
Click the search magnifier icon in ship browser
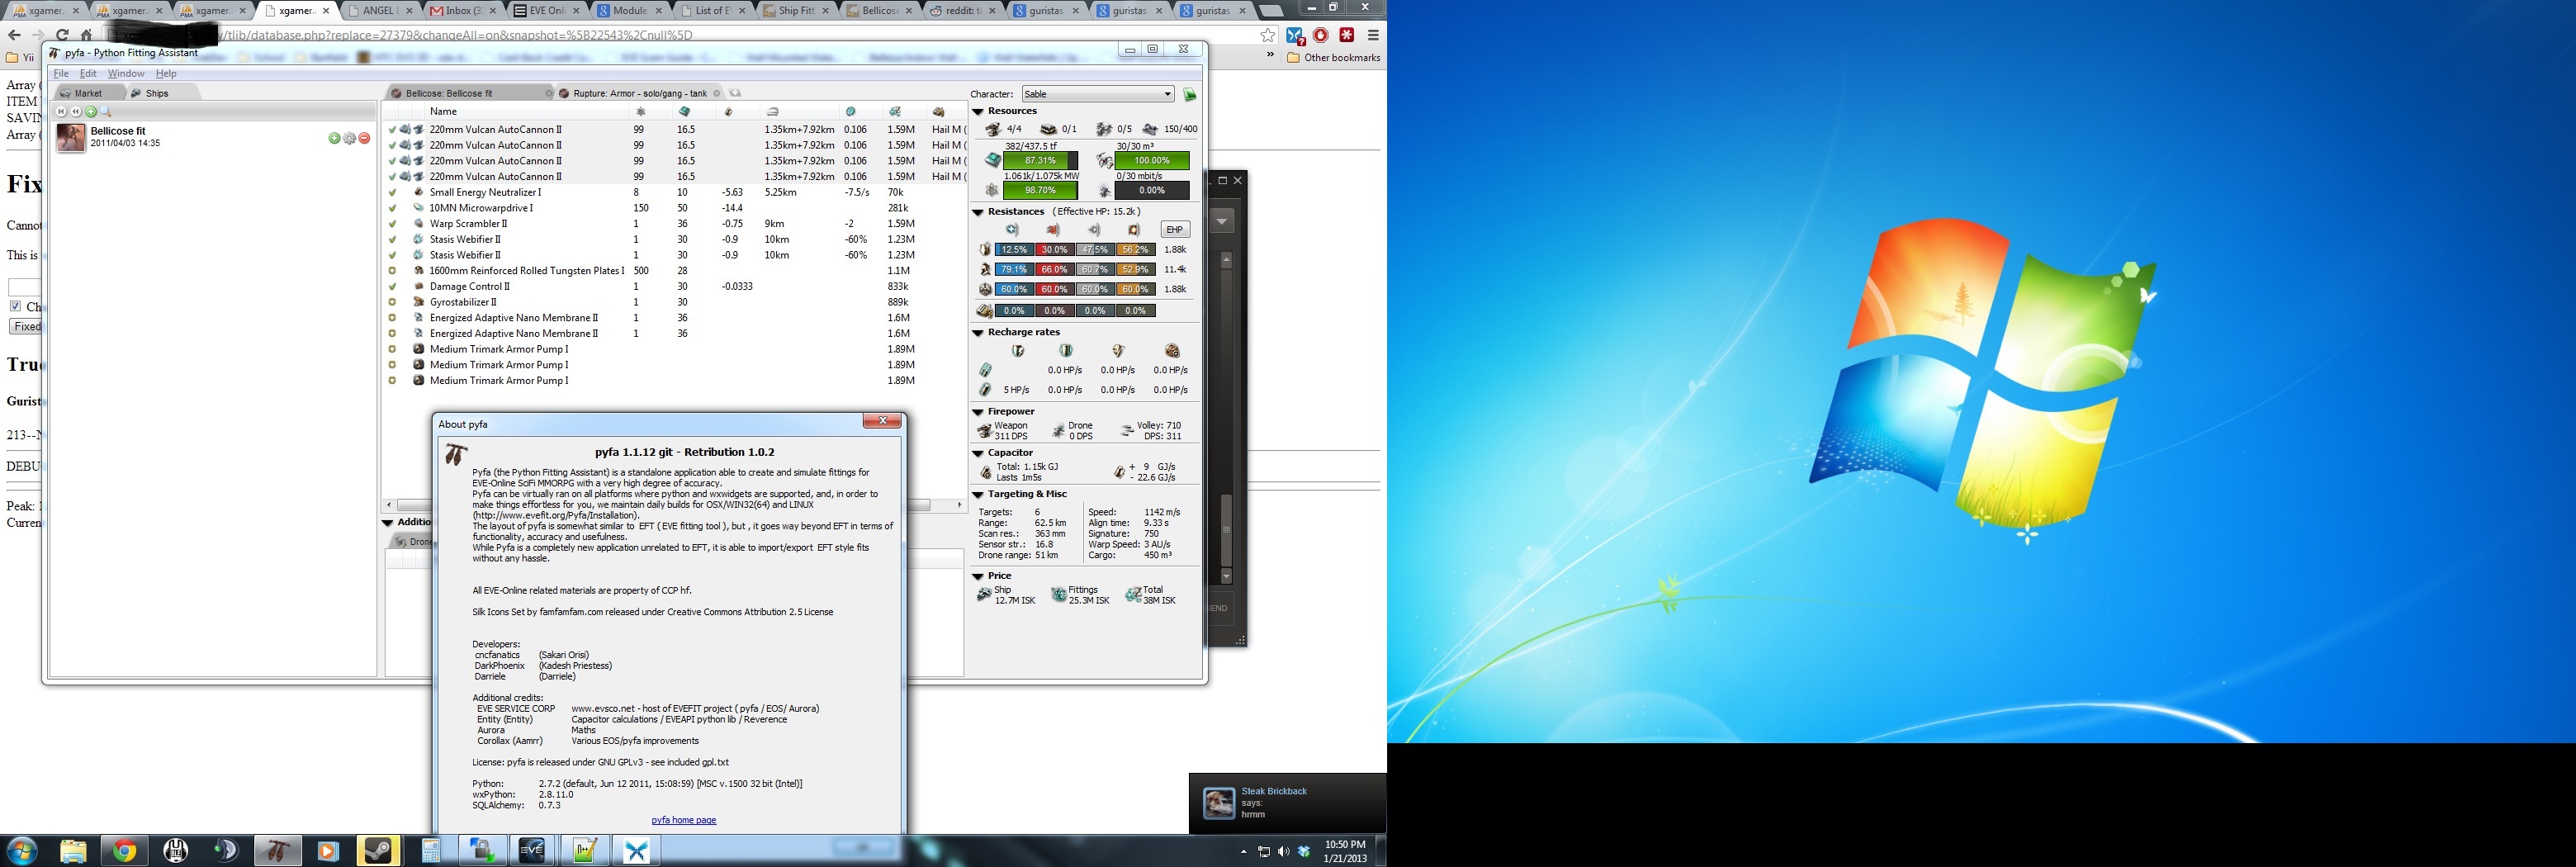pyautogui.click(x=106, y=112)
